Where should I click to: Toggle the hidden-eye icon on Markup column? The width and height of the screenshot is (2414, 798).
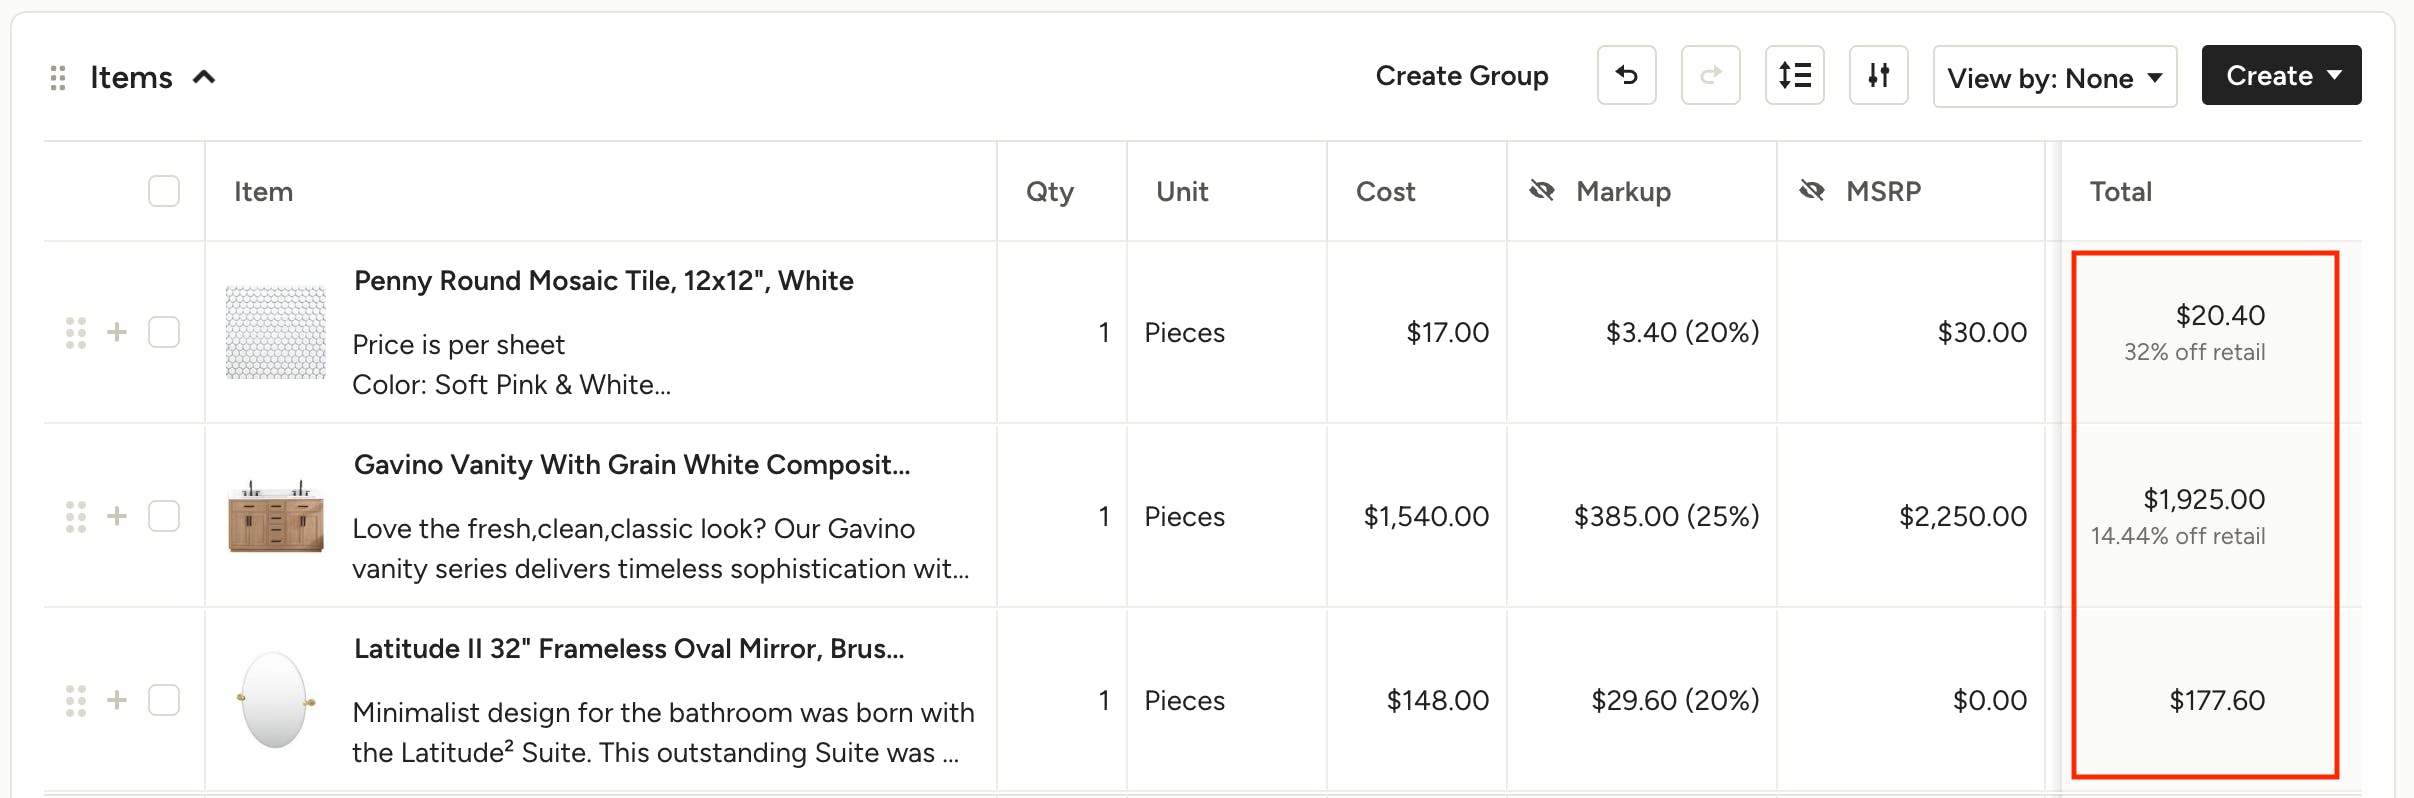[1542, 191]
